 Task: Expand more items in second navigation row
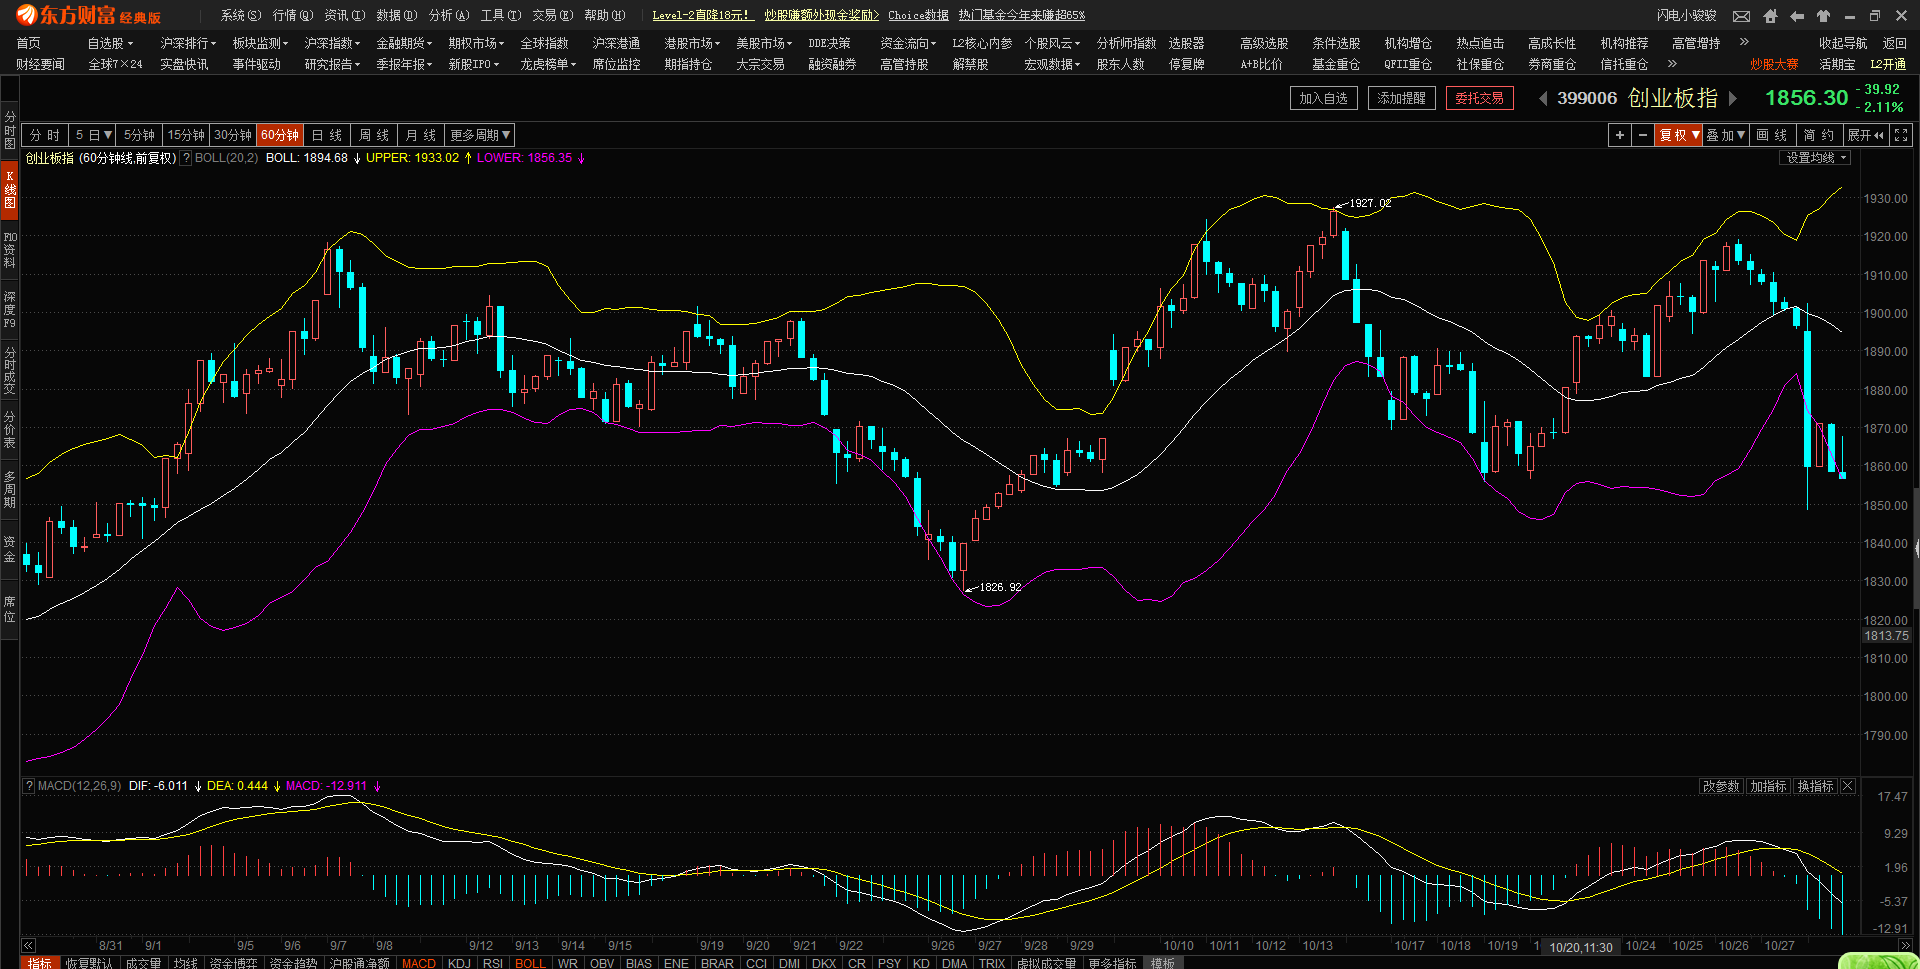1672,63
